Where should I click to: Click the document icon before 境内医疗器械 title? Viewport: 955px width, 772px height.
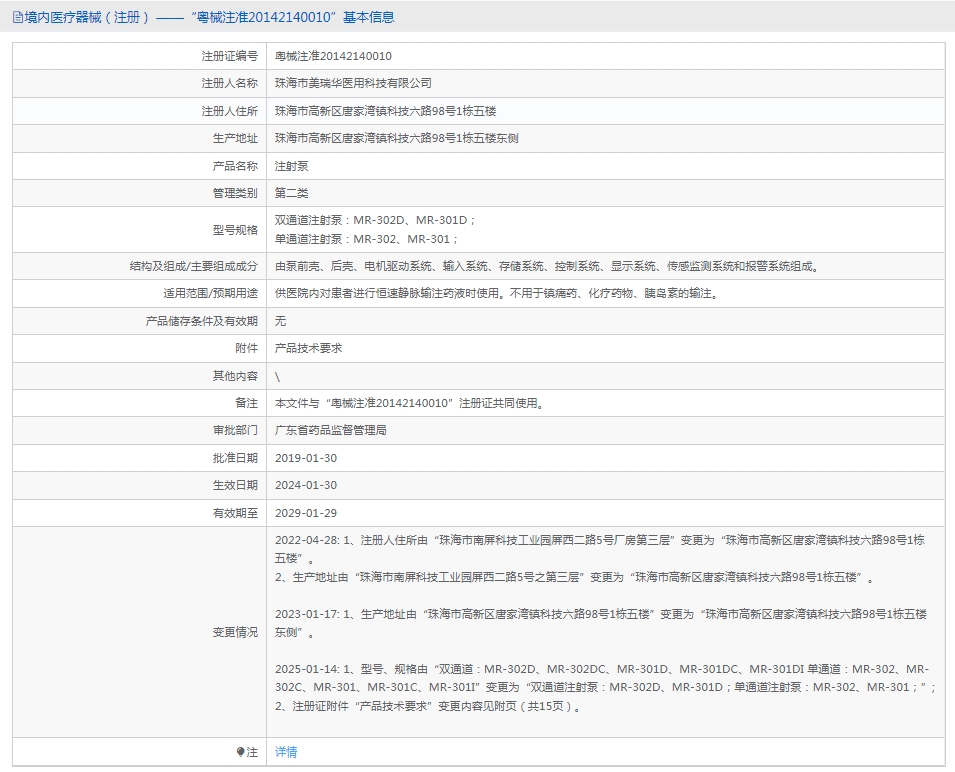tap(18, 17)
